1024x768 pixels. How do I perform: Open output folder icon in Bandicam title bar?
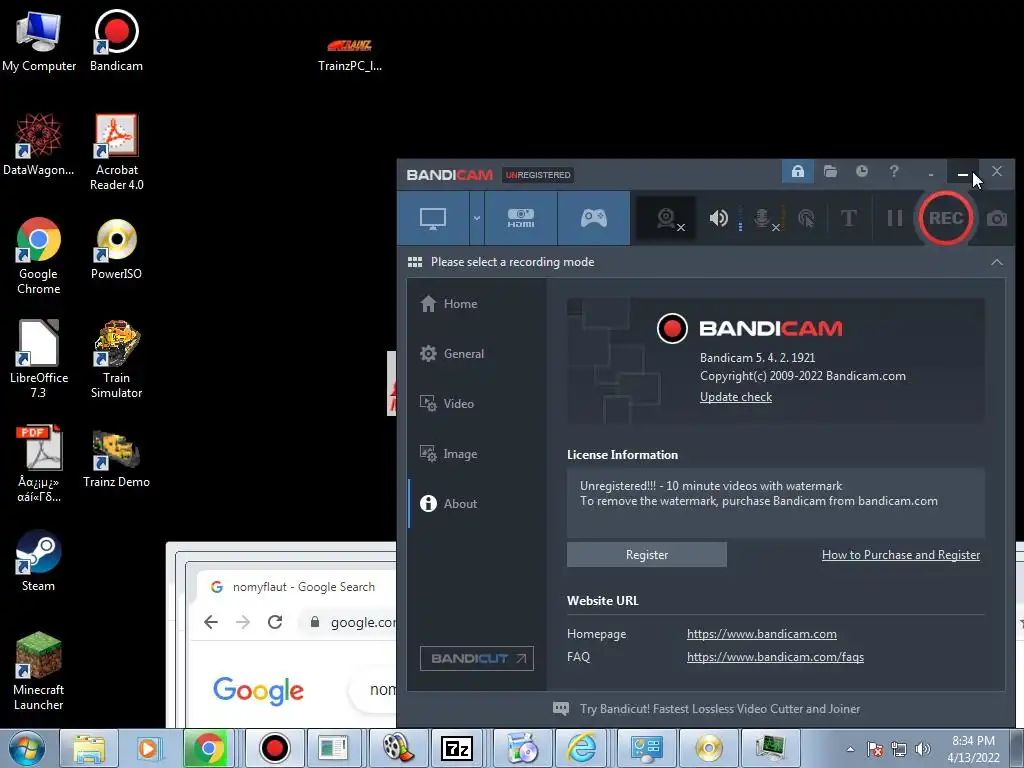click(x=830, y=172)
